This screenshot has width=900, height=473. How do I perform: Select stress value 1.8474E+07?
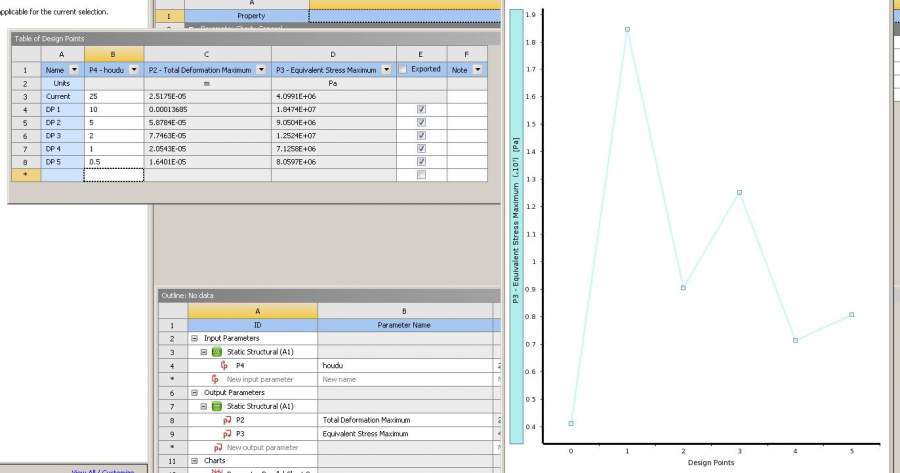coord(333,109)
